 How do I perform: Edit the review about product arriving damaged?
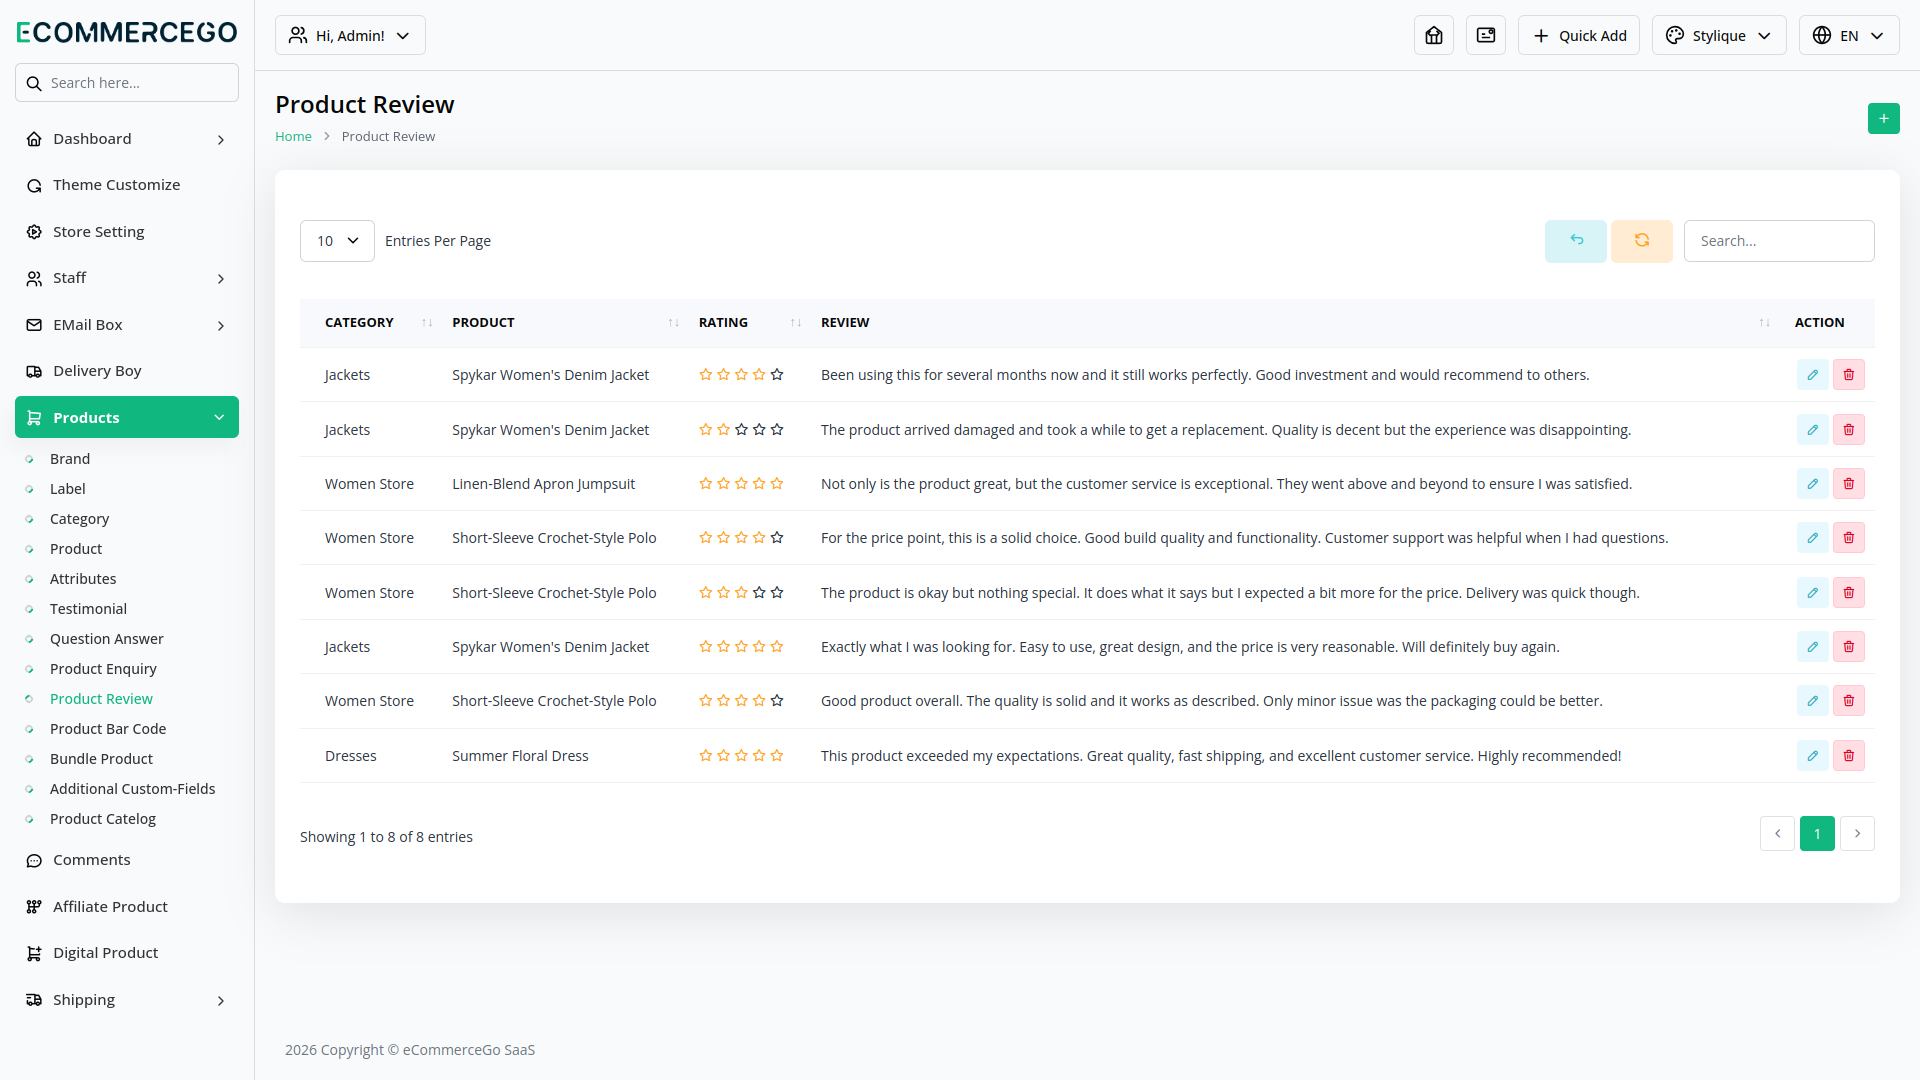pos(1813,430)
